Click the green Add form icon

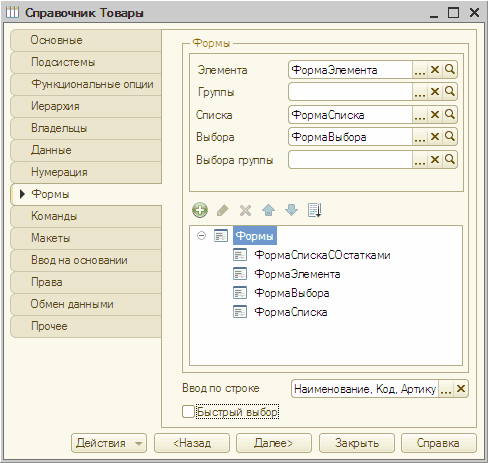click(x=200, y=210)
